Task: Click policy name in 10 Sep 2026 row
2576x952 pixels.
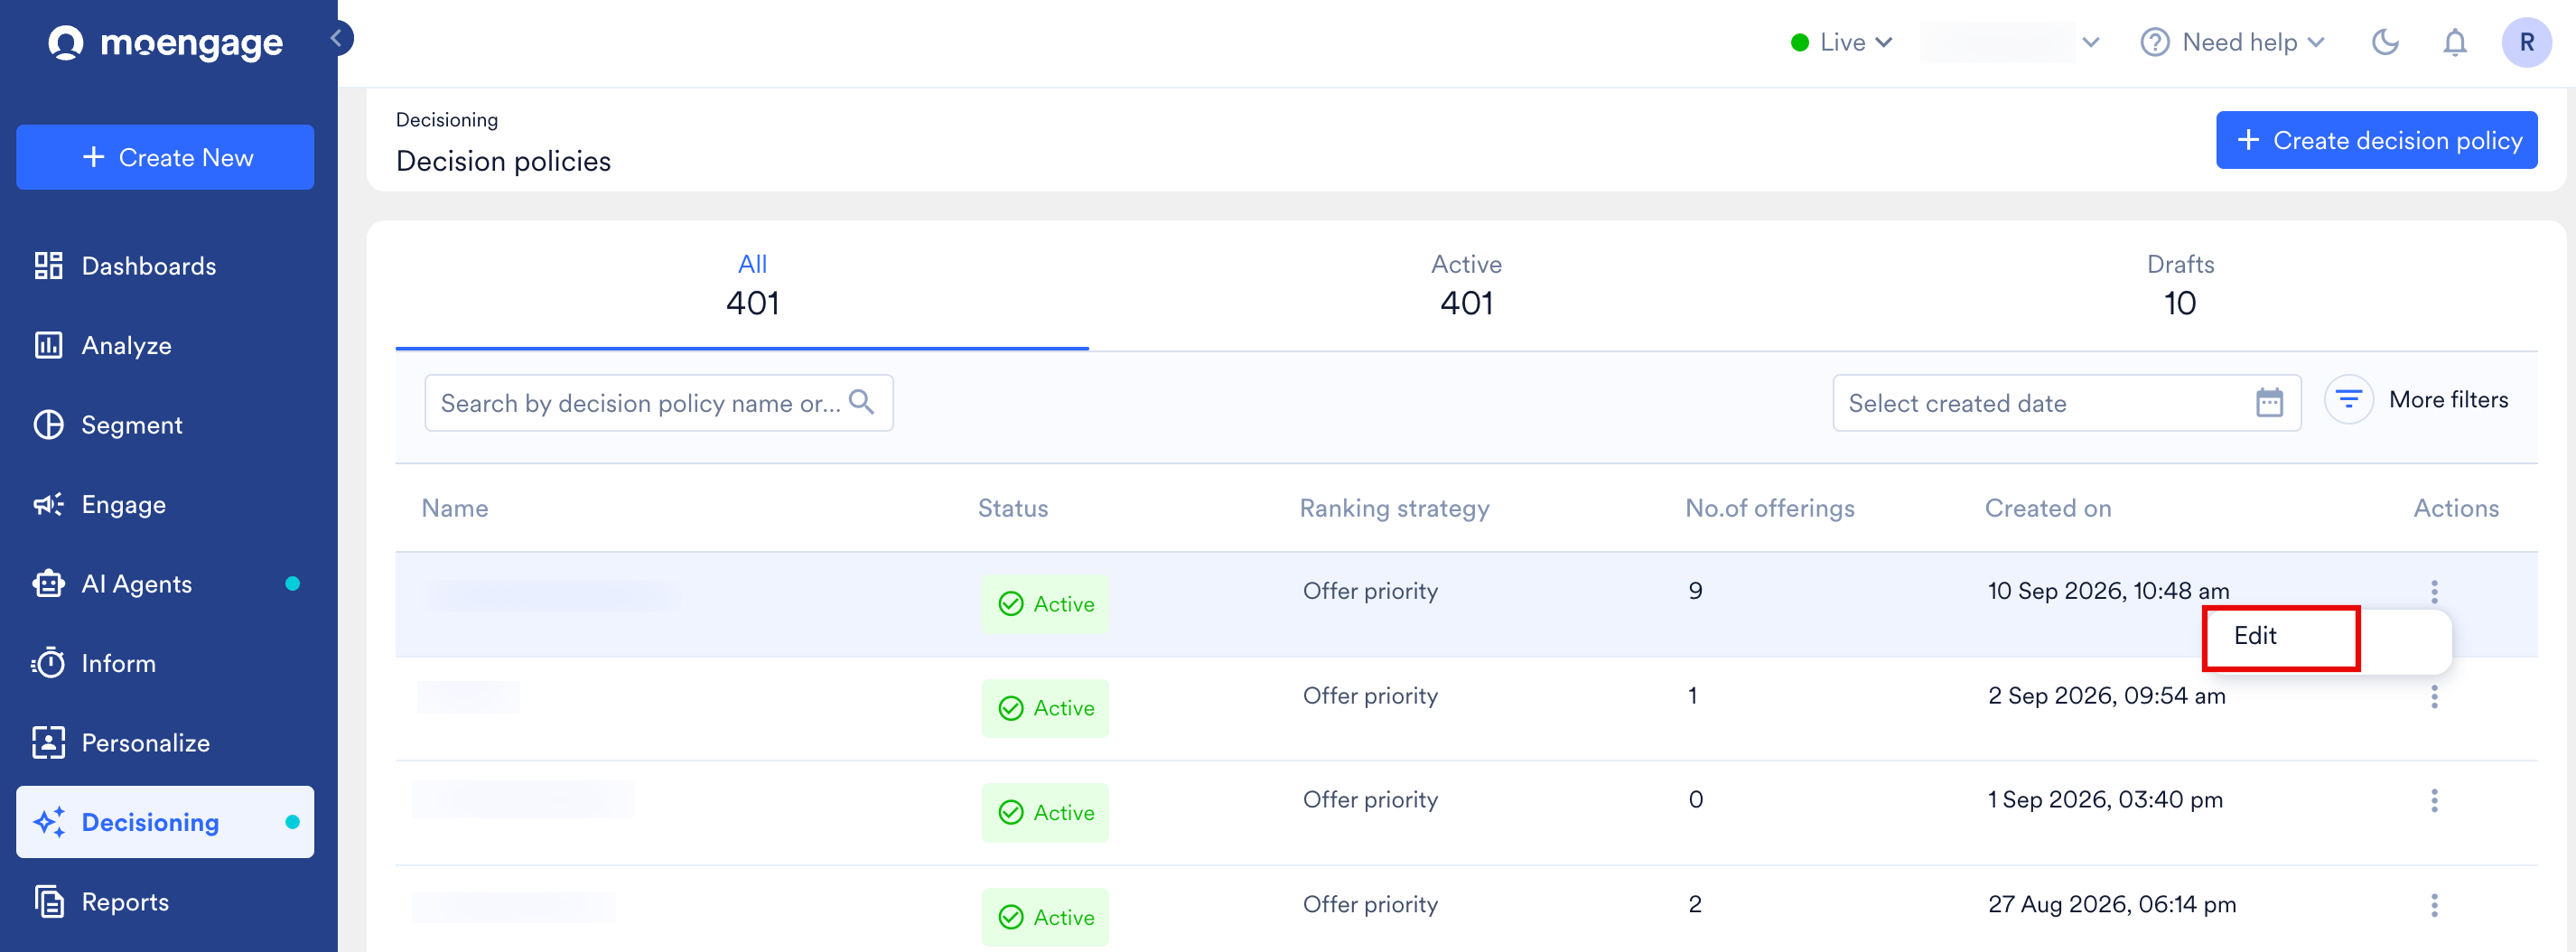Action: (x=548, y=595)
